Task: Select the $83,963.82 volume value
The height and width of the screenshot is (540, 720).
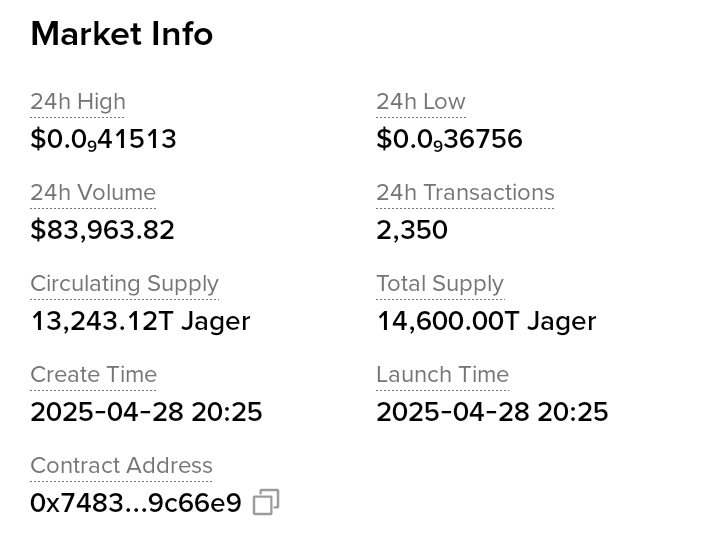Action: click(102, 230)
